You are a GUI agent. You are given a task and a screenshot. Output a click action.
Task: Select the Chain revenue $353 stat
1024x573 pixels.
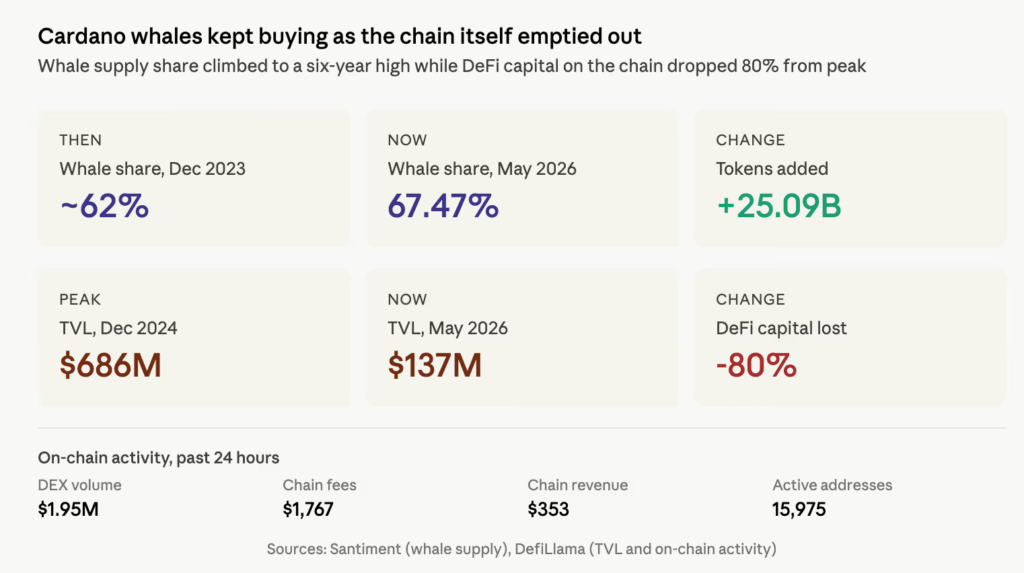pyautogui.click(x=578, y=498)
